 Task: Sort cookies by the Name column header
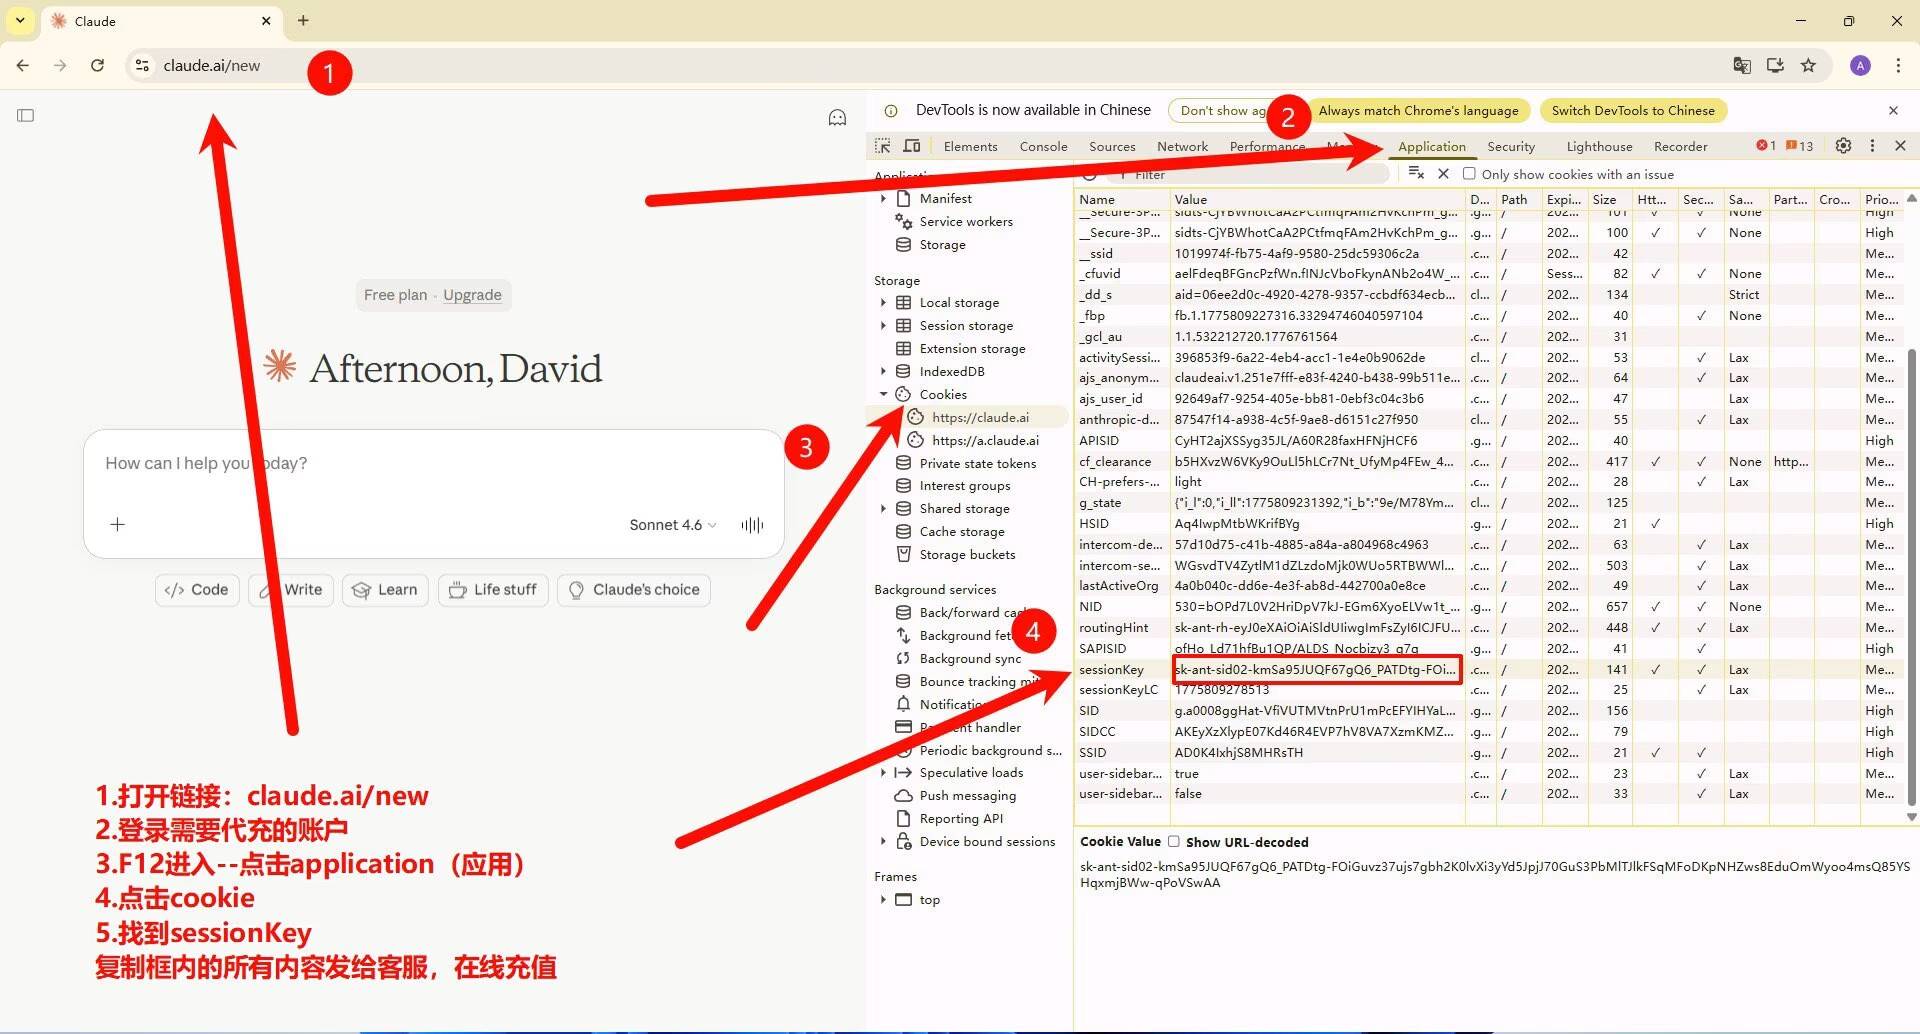[1121, 199]
